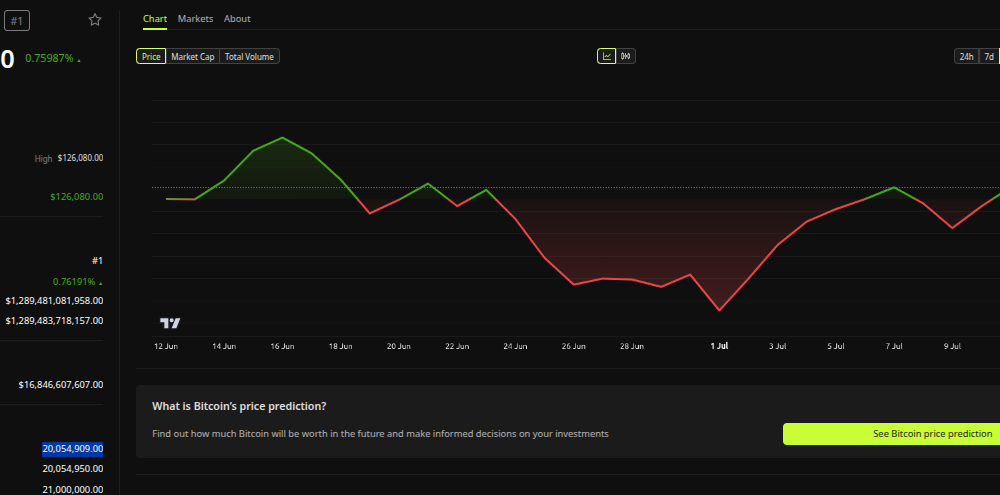This screenshot has height=495, width=1000.
Task: Open the Markets tab
Action: click(196, 18)
